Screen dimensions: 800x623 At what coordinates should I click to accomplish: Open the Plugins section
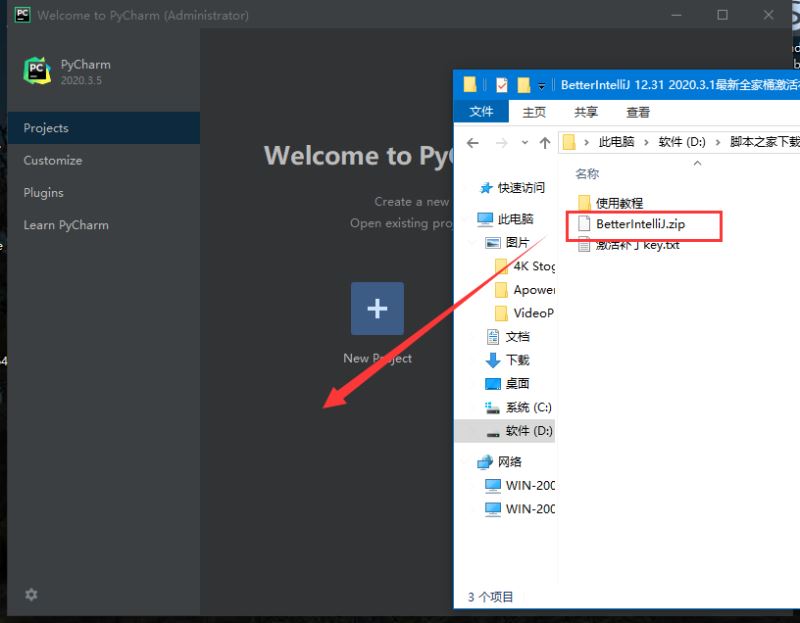tap(43, 193)
